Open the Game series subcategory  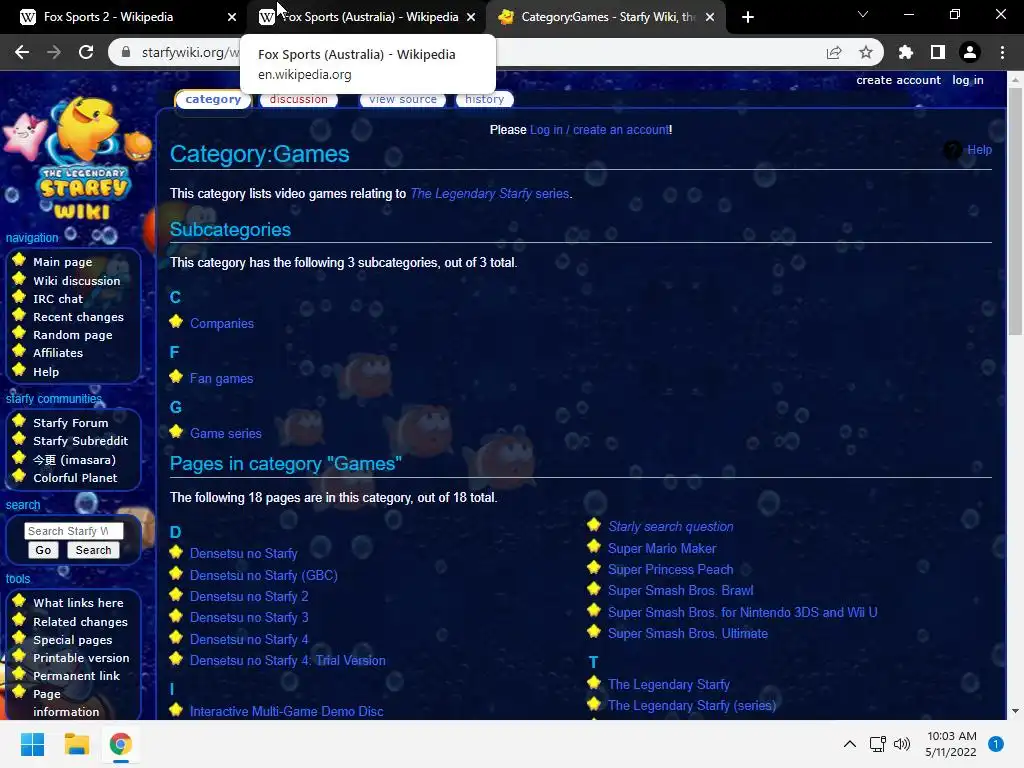pos(225,433)
